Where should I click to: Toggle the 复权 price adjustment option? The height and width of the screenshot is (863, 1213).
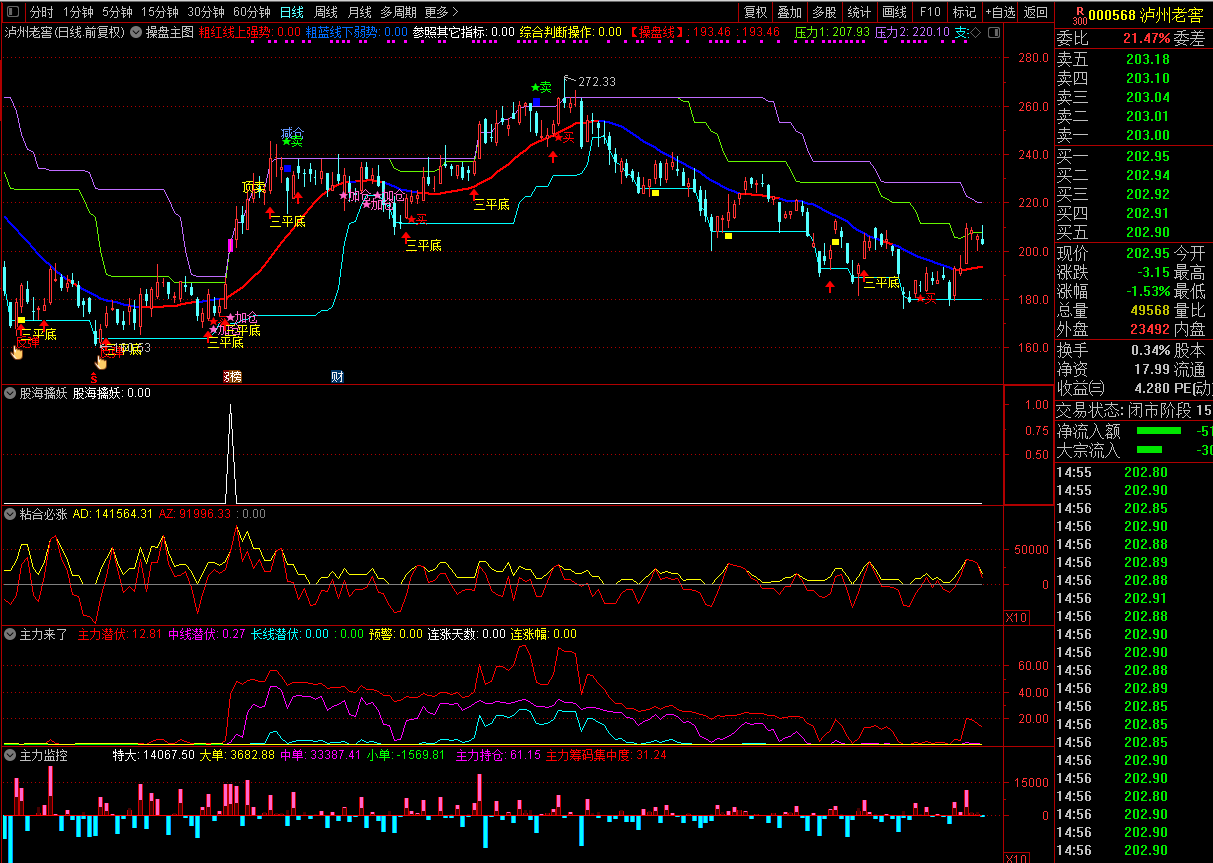(x=755, y=12)
